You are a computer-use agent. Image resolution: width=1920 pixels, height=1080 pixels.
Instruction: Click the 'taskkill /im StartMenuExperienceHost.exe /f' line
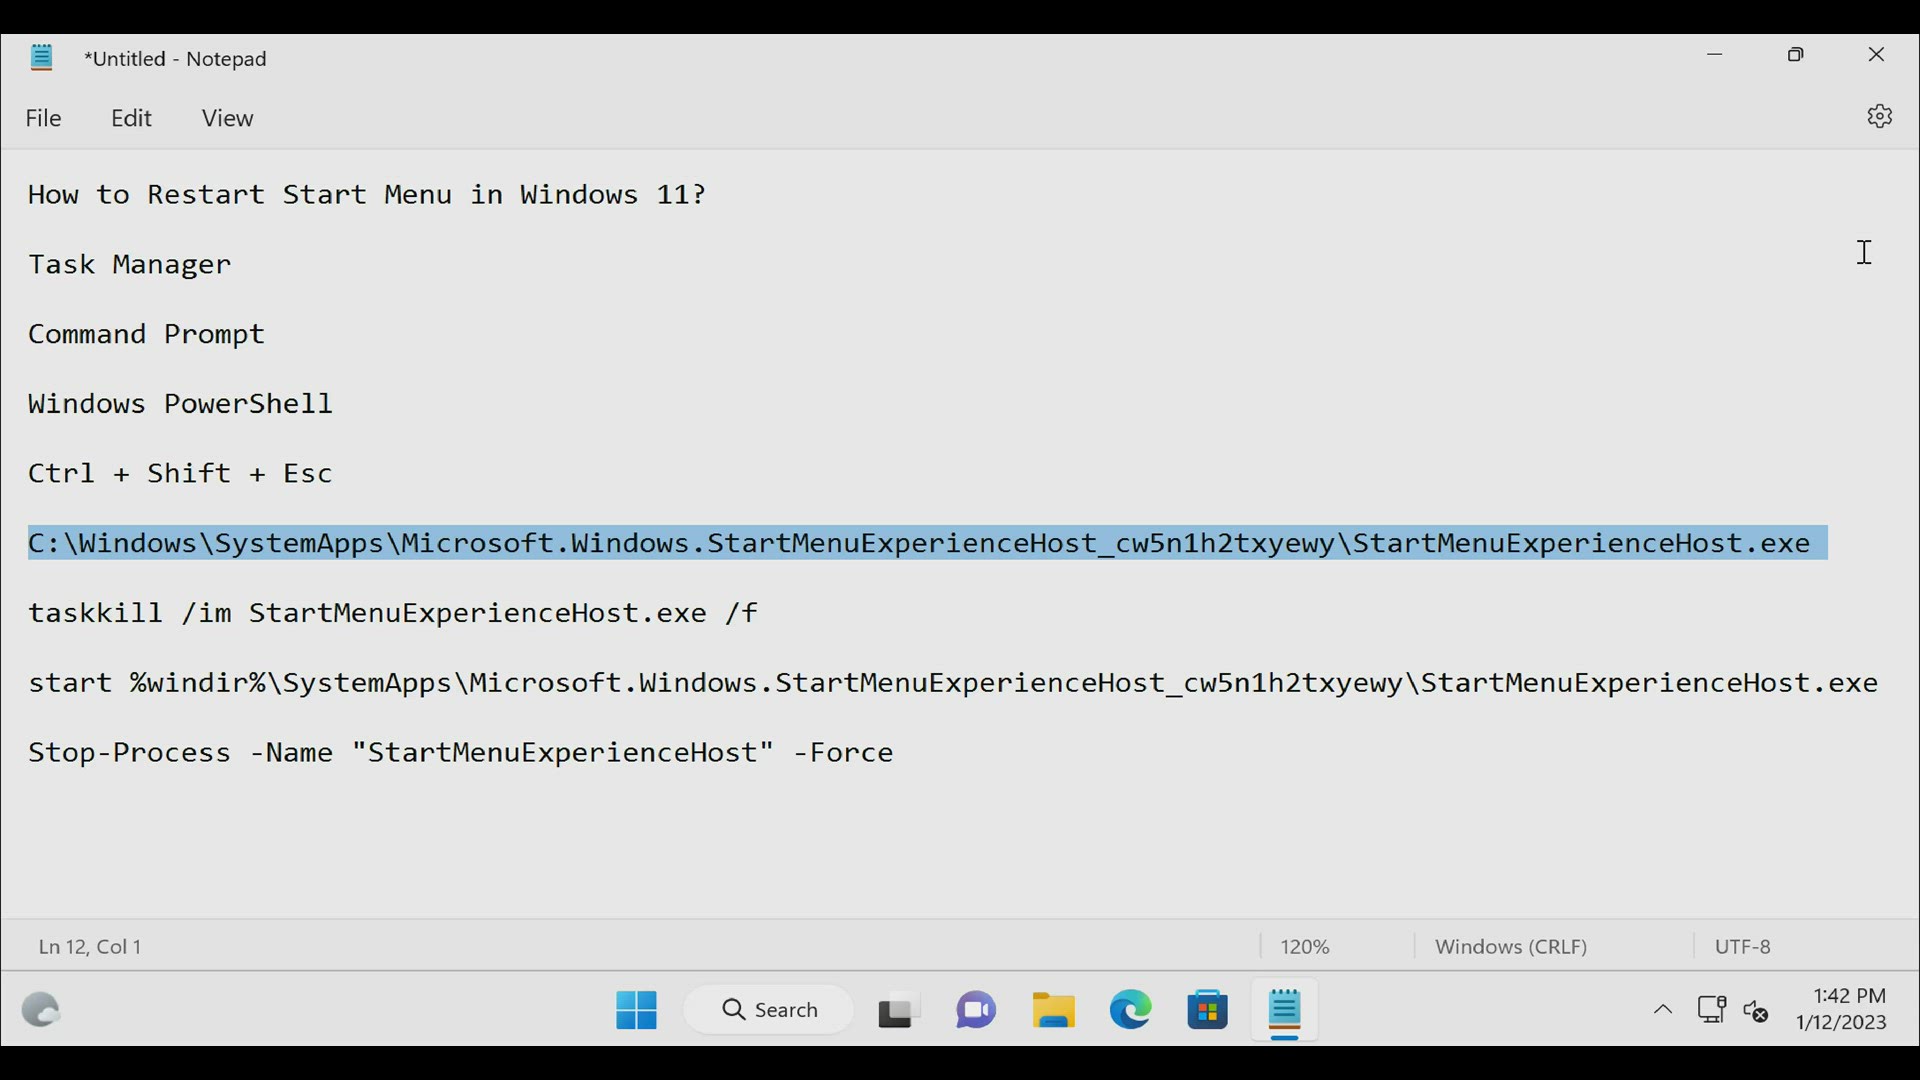click(394, 613)
